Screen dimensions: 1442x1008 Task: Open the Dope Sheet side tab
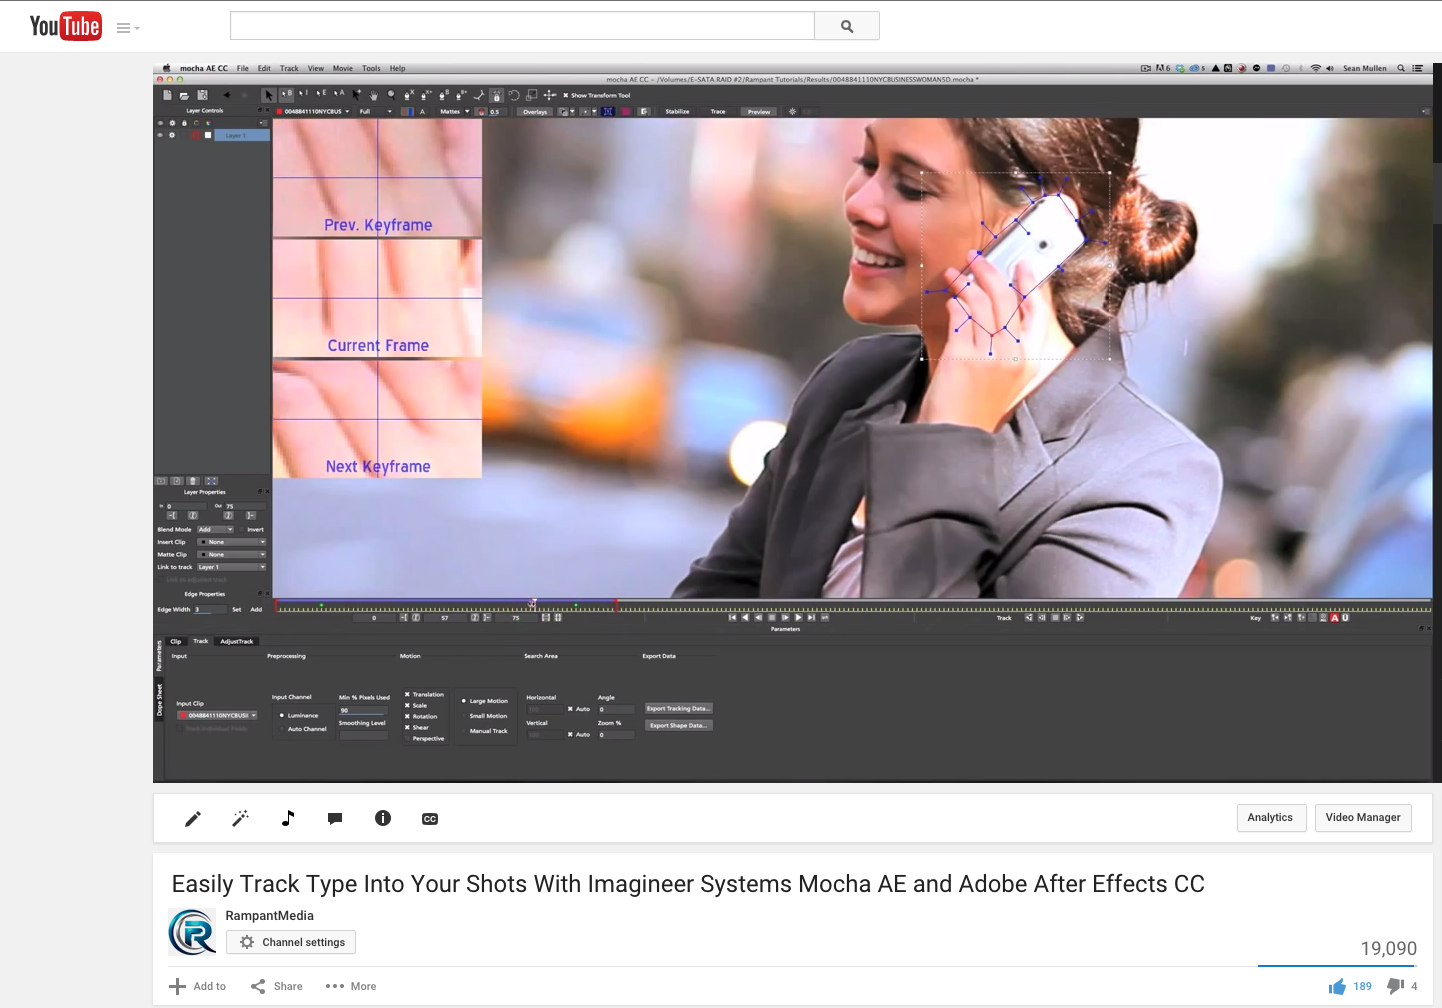click(159, 698)
